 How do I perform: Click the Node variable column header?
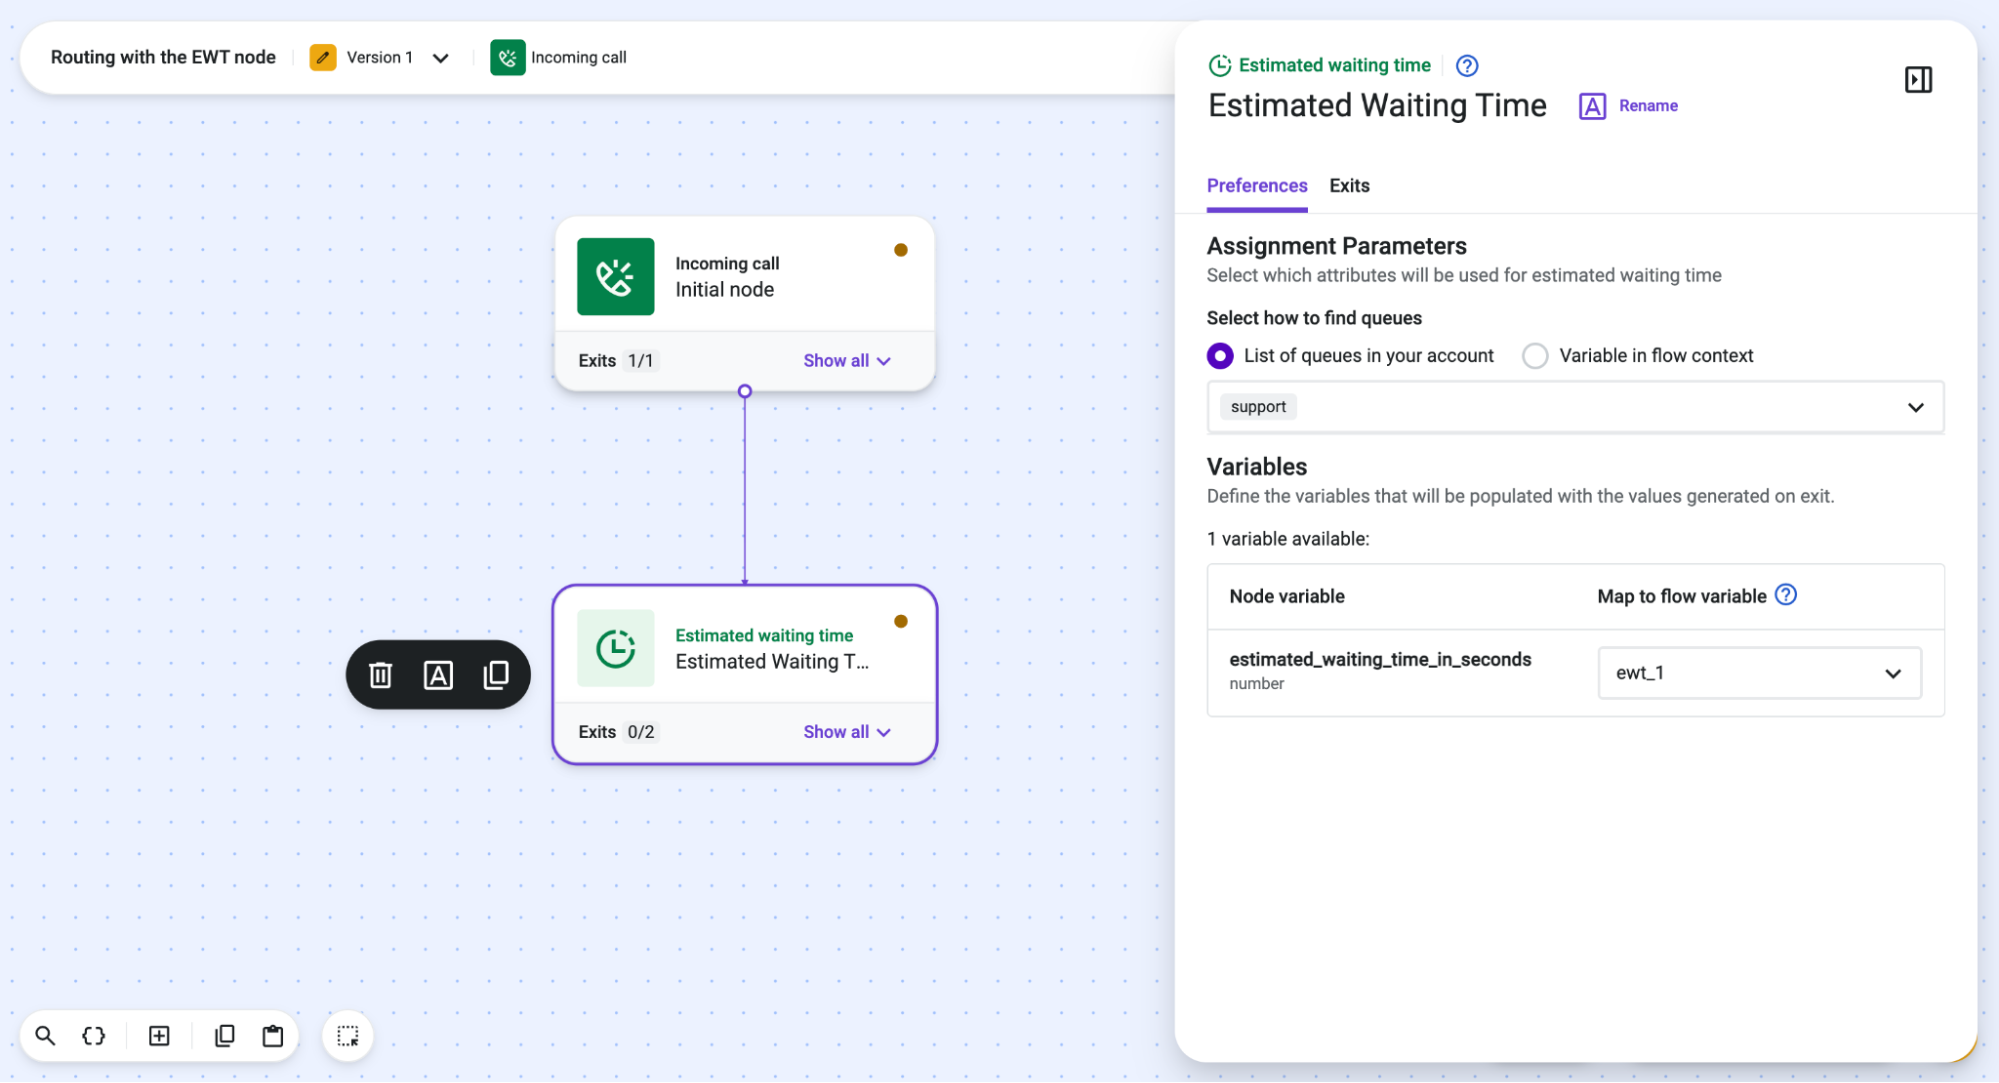click(x=1286, y=596)
